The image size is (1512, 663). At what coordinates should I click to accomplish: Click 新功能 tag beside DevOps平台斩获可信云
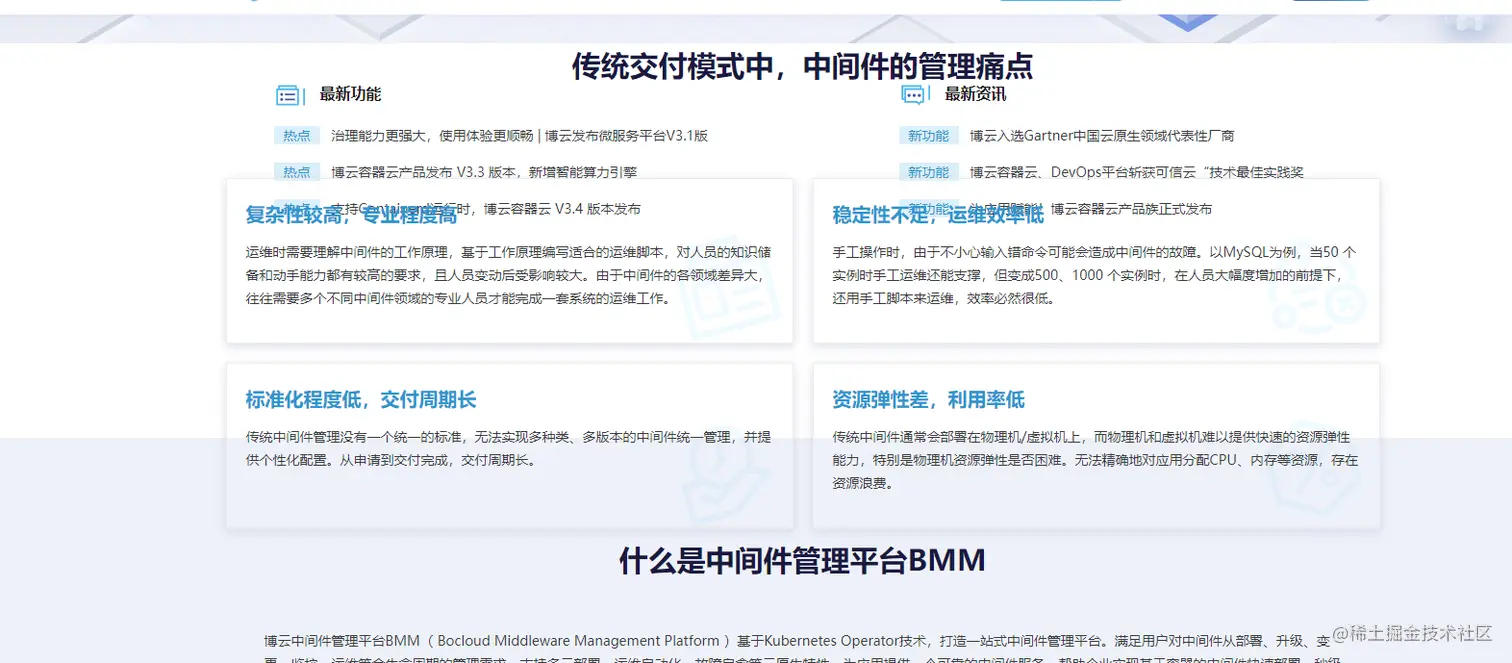click(928, 172)
